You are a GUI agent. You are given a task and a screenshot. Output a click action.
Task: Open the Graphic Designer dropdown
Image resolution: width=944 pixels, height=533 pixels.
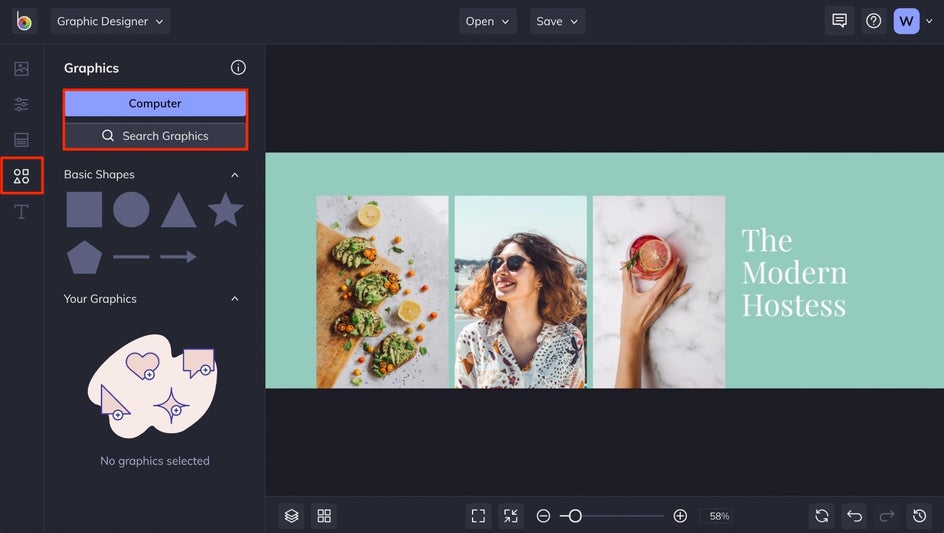[110, 21]
